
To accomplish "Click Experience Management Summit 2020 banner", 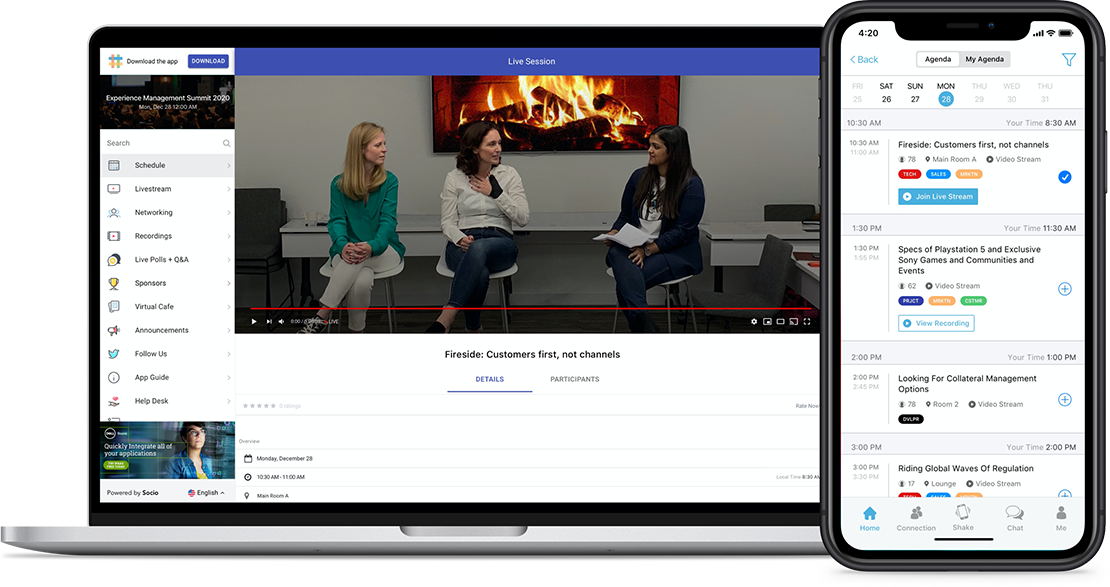I will coord(168,102).
